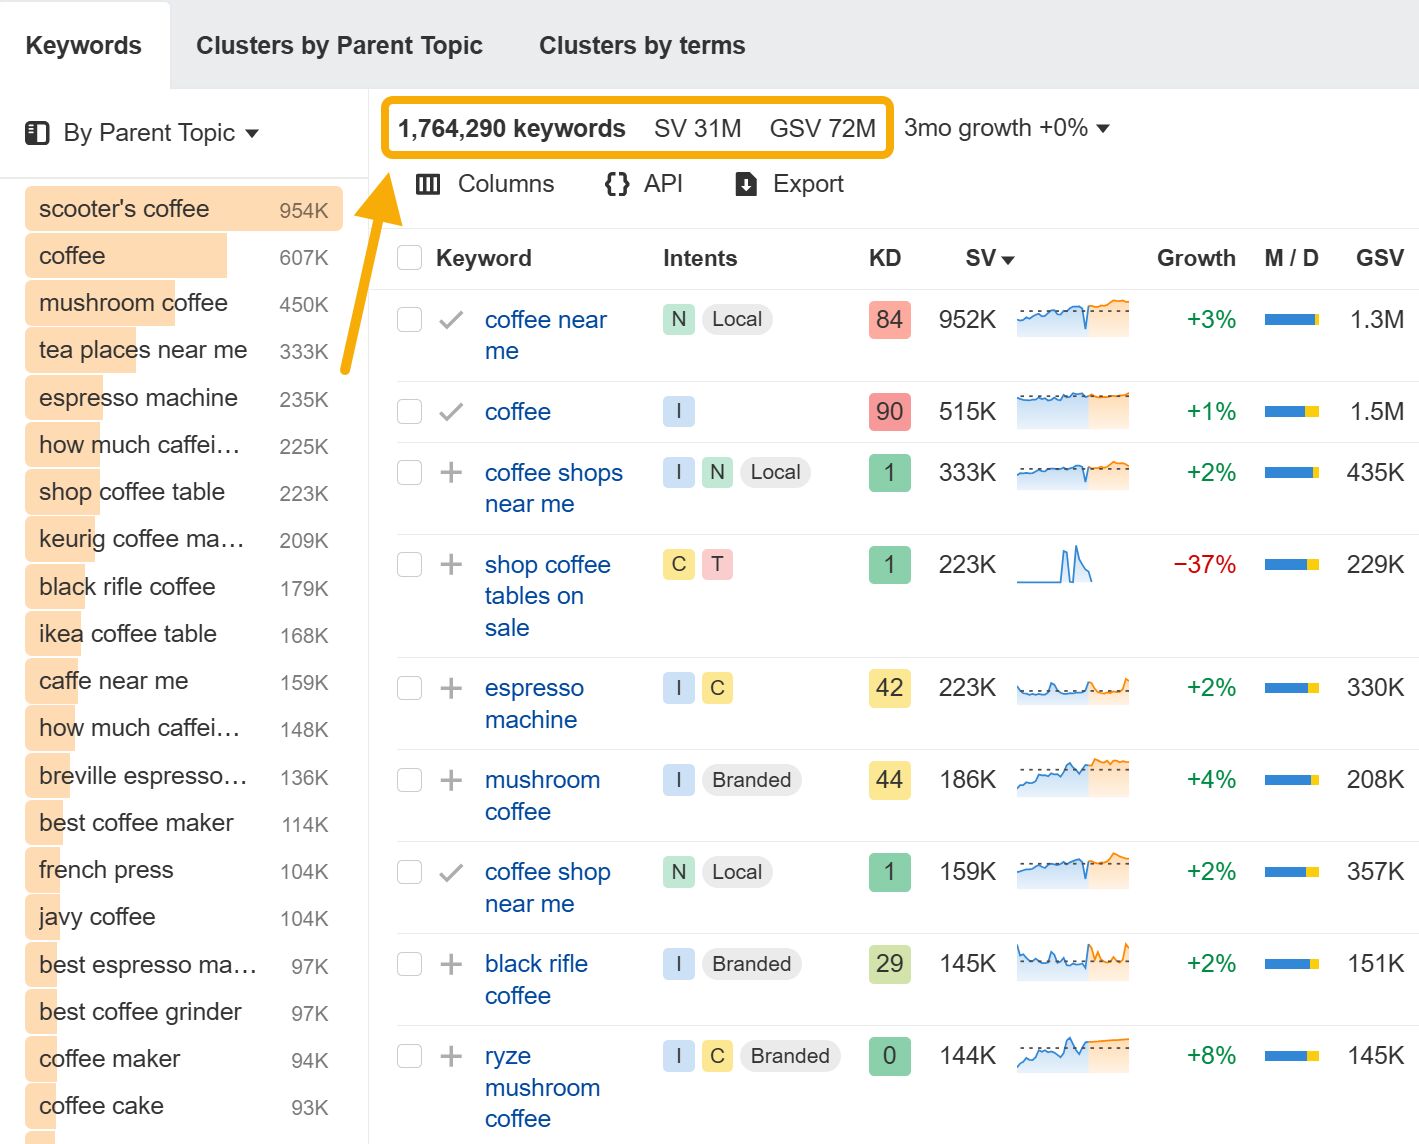Open the 3mo growth dropdown

[x=1103, y=128]
